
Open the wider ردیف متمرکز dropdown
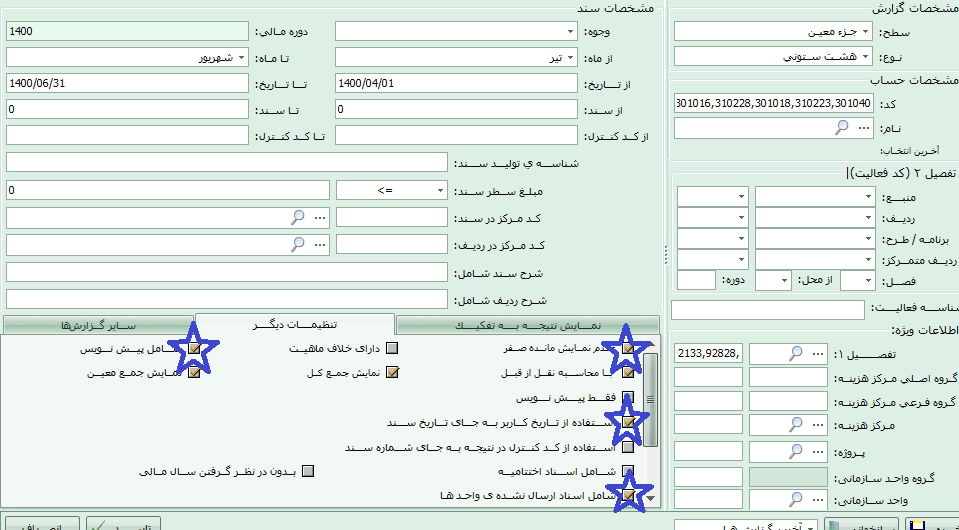[815, 260]
